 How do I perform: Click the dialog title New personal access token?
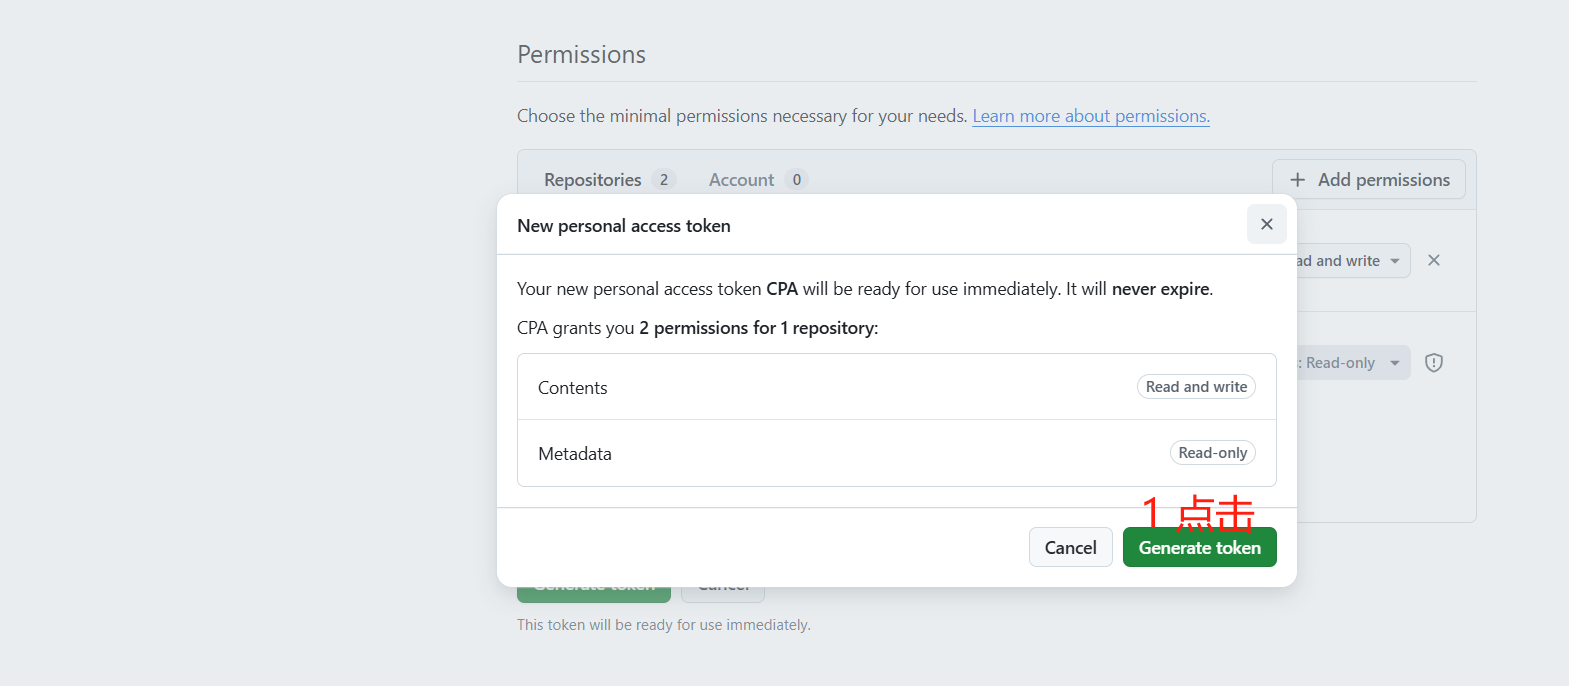[623, 226]
